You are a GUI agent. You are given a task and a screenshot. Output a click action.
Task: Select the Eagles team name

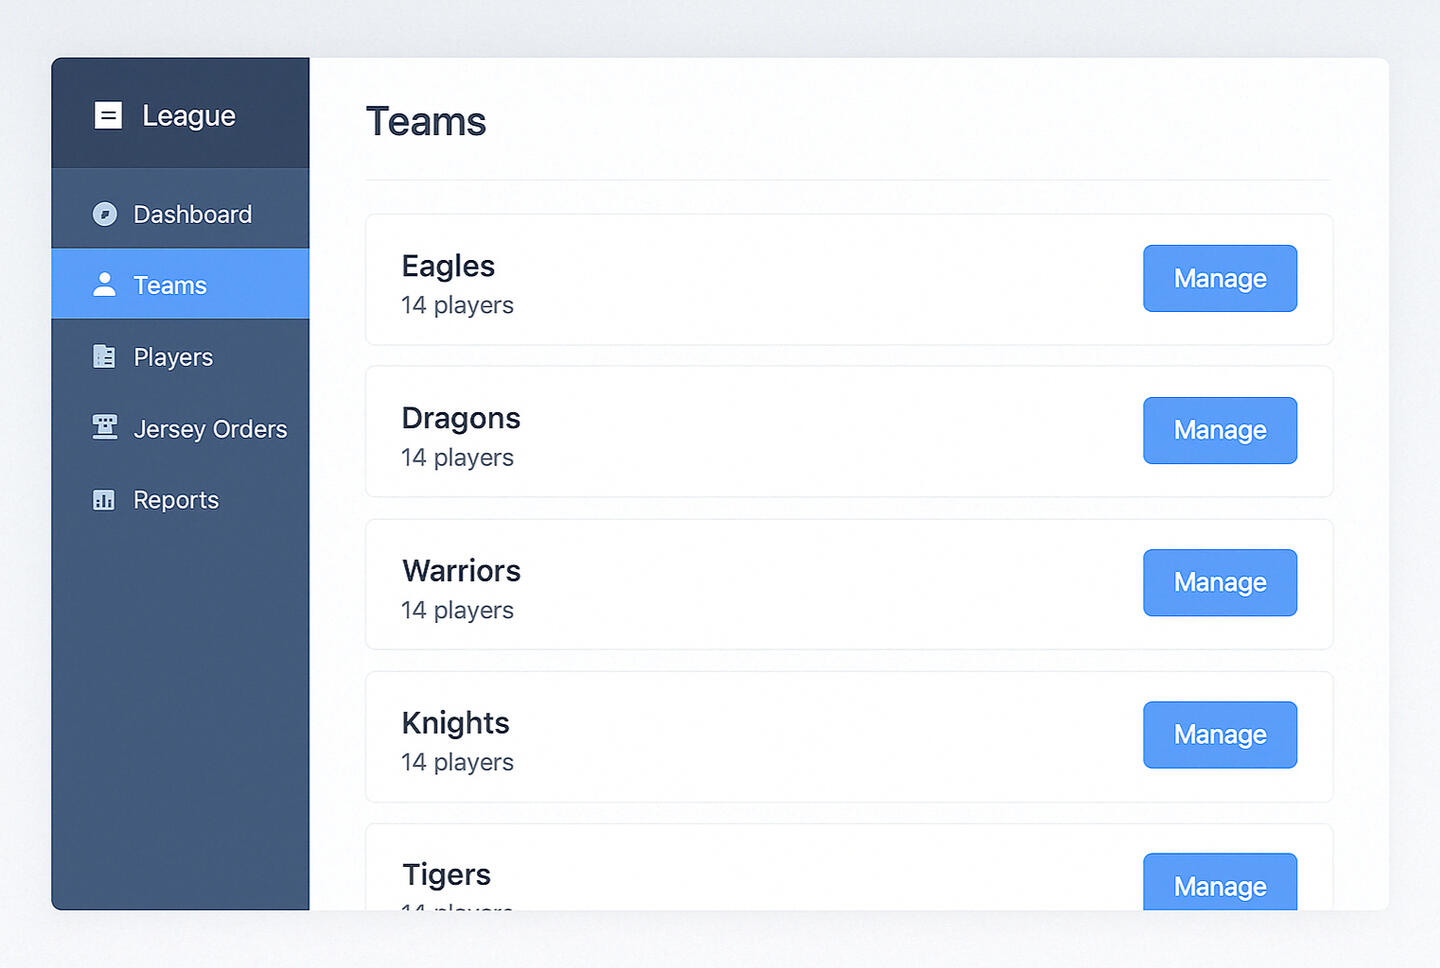point(448,266)
